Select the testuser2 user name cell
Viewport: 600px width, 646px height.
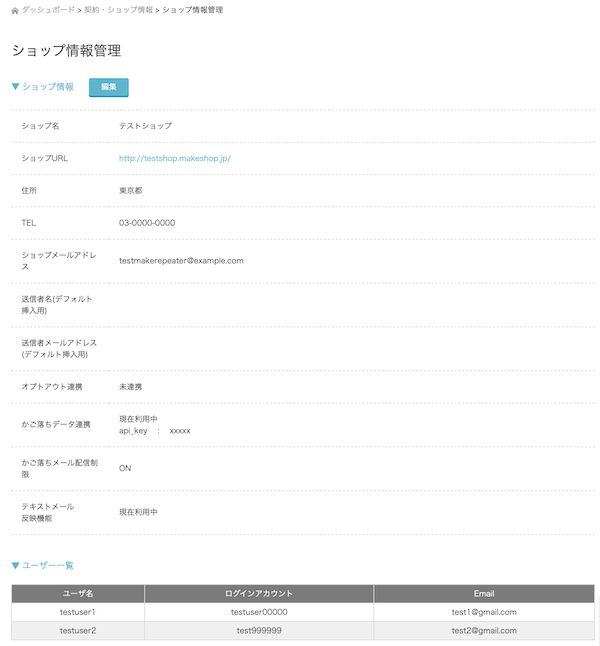(78, 631)
